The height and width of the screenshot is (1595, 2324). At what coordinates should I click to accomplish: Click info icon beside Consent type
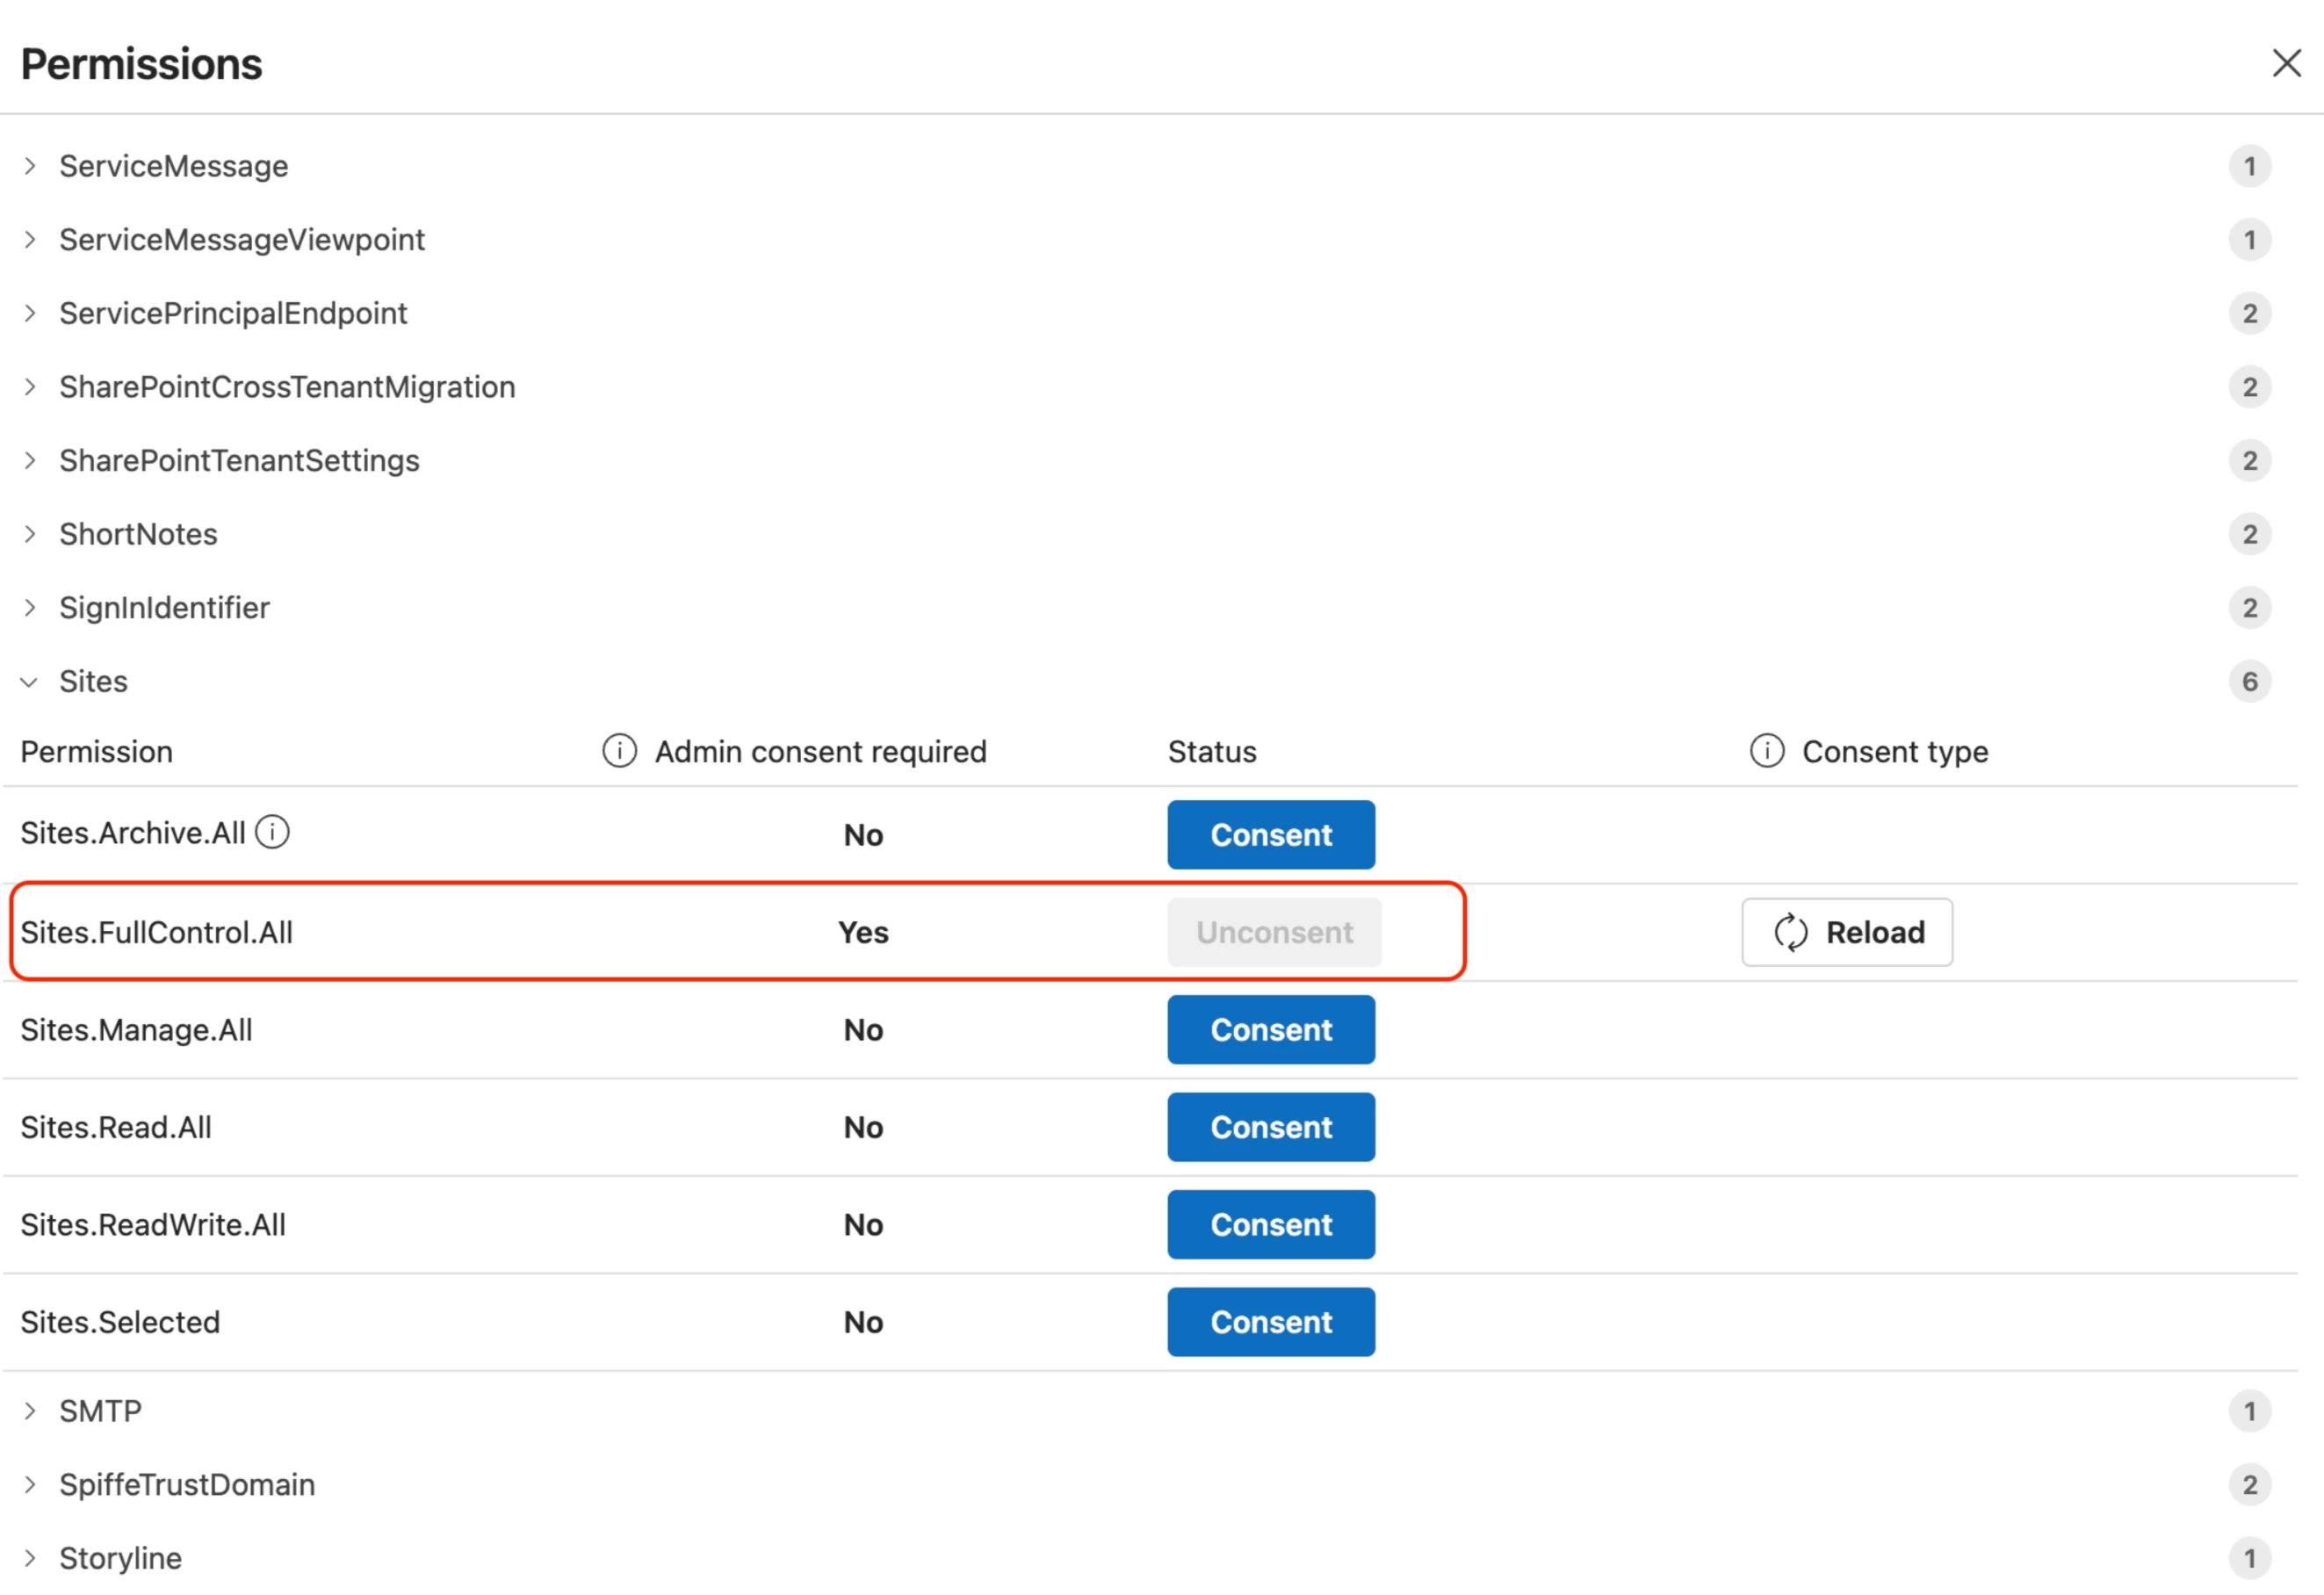[x=1767, y=751]
